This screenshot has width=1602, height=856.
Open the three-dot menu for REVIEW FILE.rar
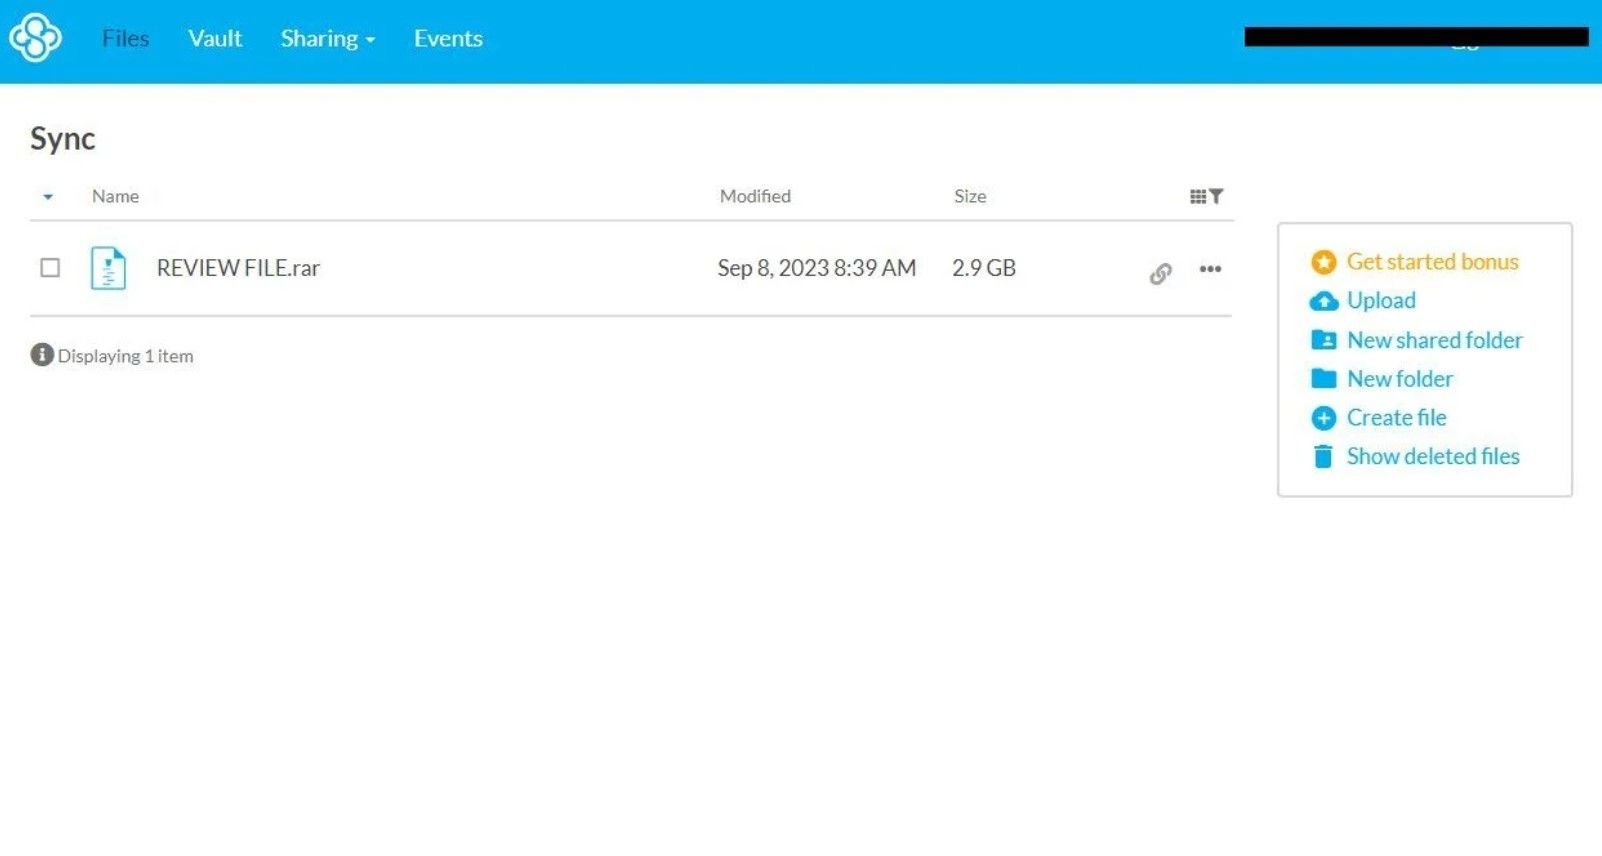[x=1210, y=269]
